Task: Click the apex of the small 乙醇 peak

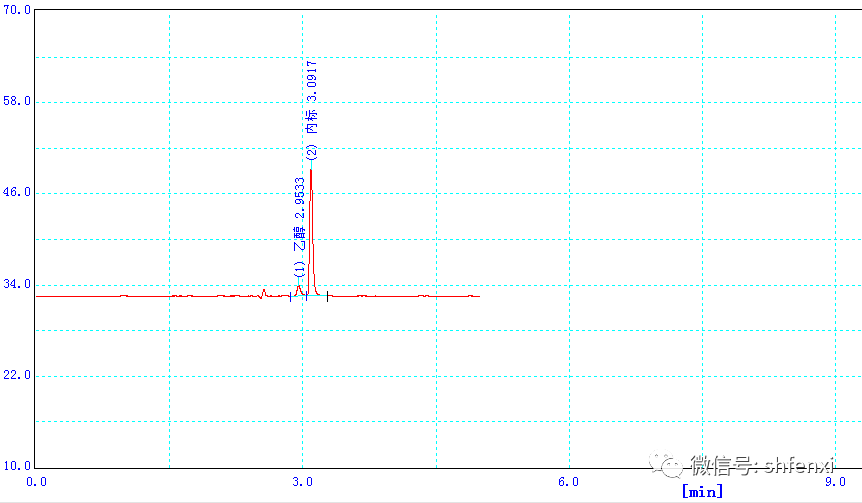Action: click(x=298, y=287)
